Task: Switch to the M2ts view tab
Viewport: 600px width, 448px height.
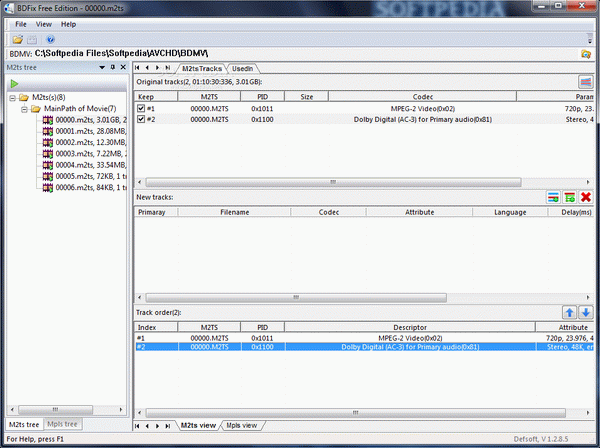Action: (199, 425)
